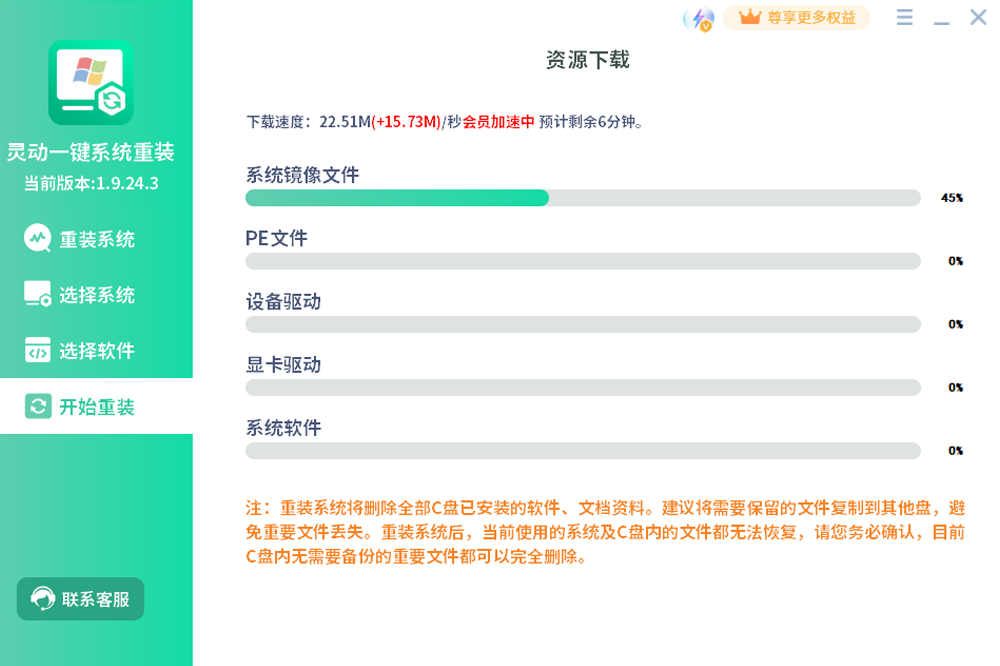Click the 重装系统 heartbeat icon
The image size is (1000, 666).
coord(37,239)
